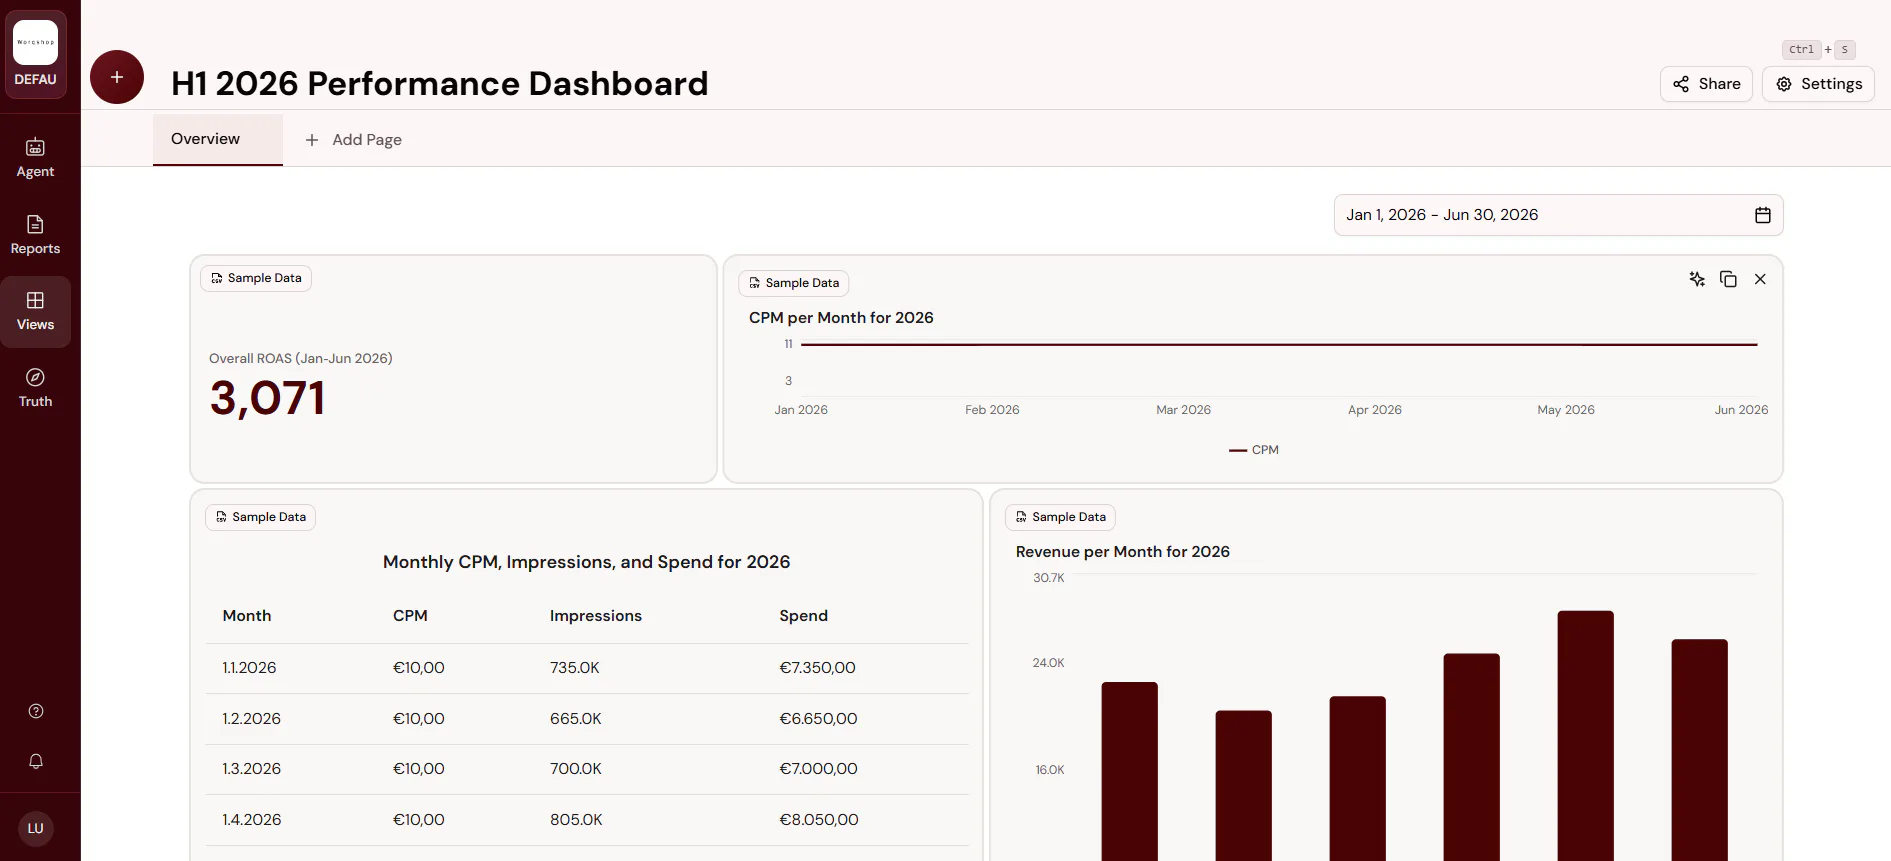This screenshot has width=1891, height=861.
Task: Click Sample Data badge on ROAS card
Action: coord(256,278)
